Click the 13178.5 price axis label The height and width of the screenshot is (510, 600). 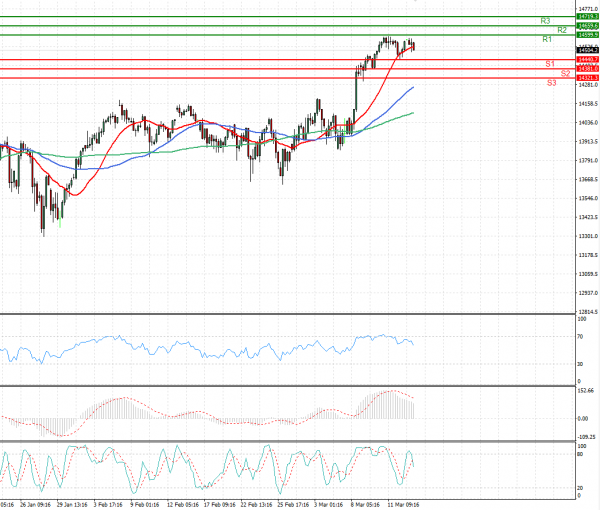point(588,255)
